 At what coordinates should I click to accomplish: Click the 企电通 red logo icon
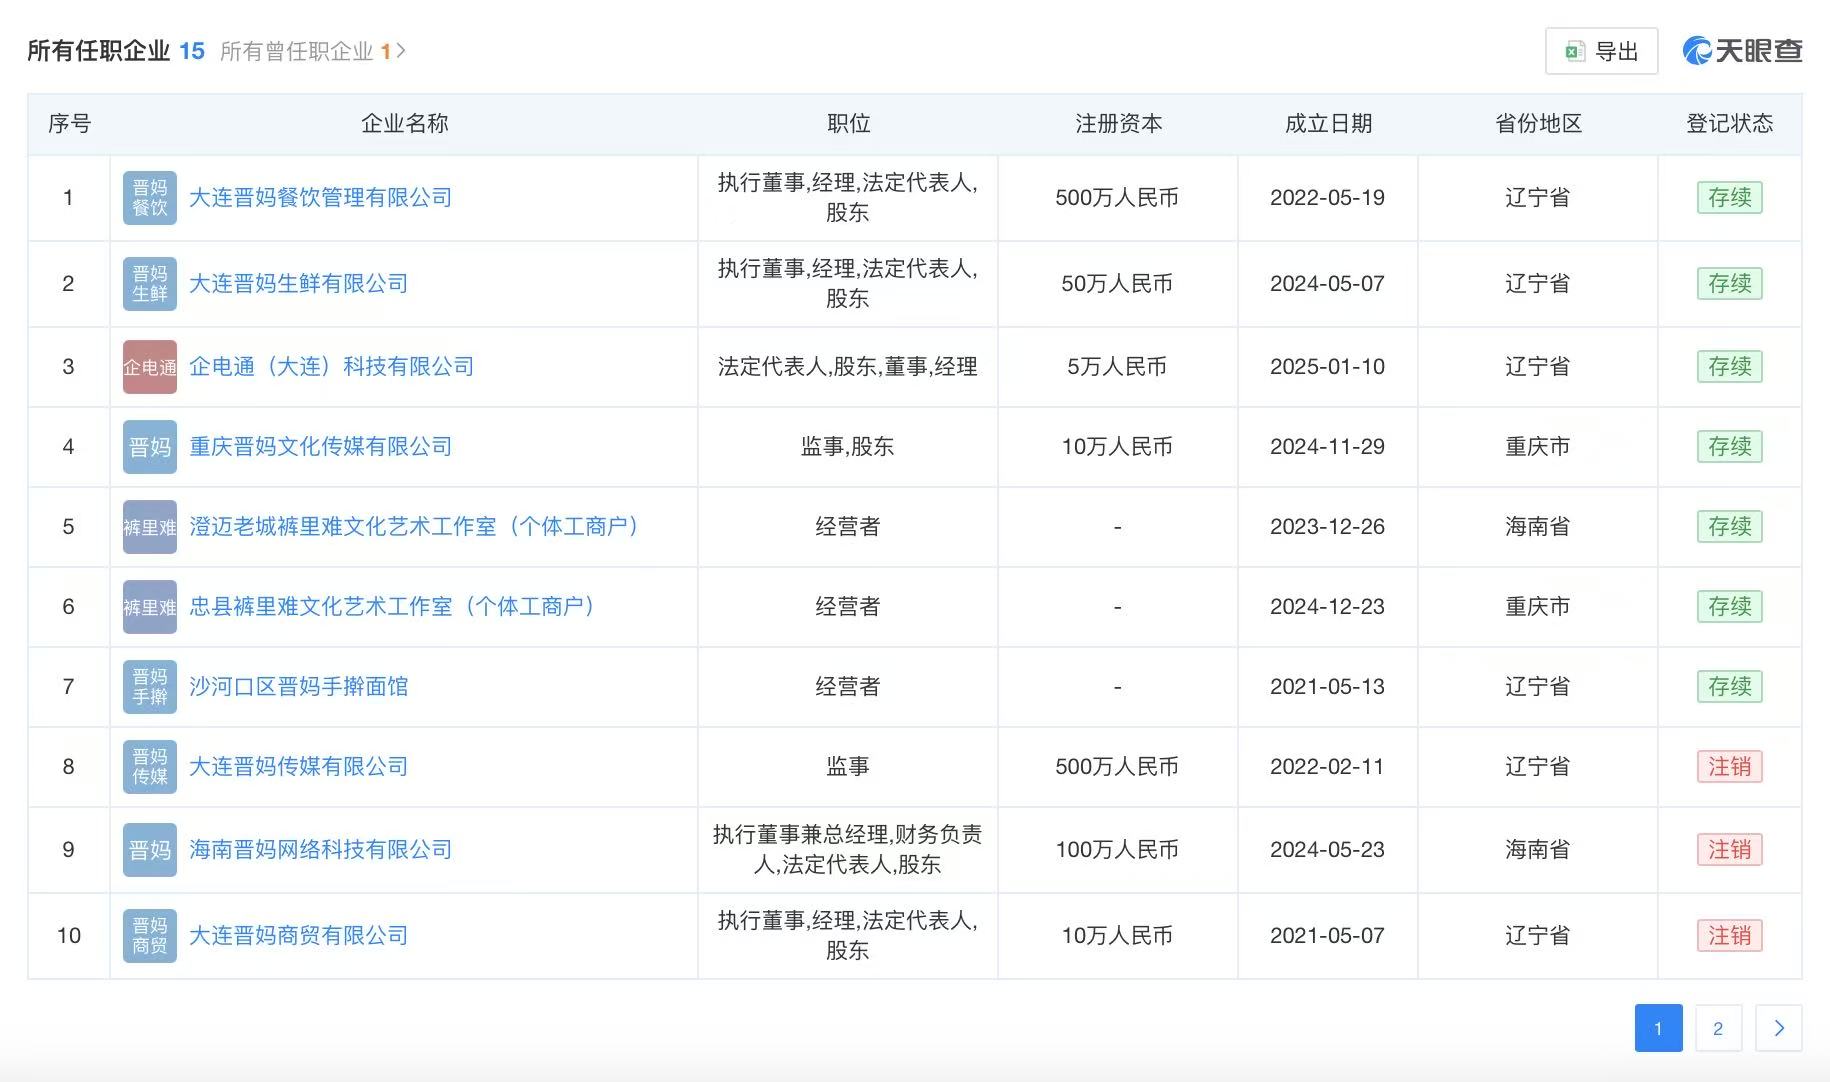pos(150,367)
